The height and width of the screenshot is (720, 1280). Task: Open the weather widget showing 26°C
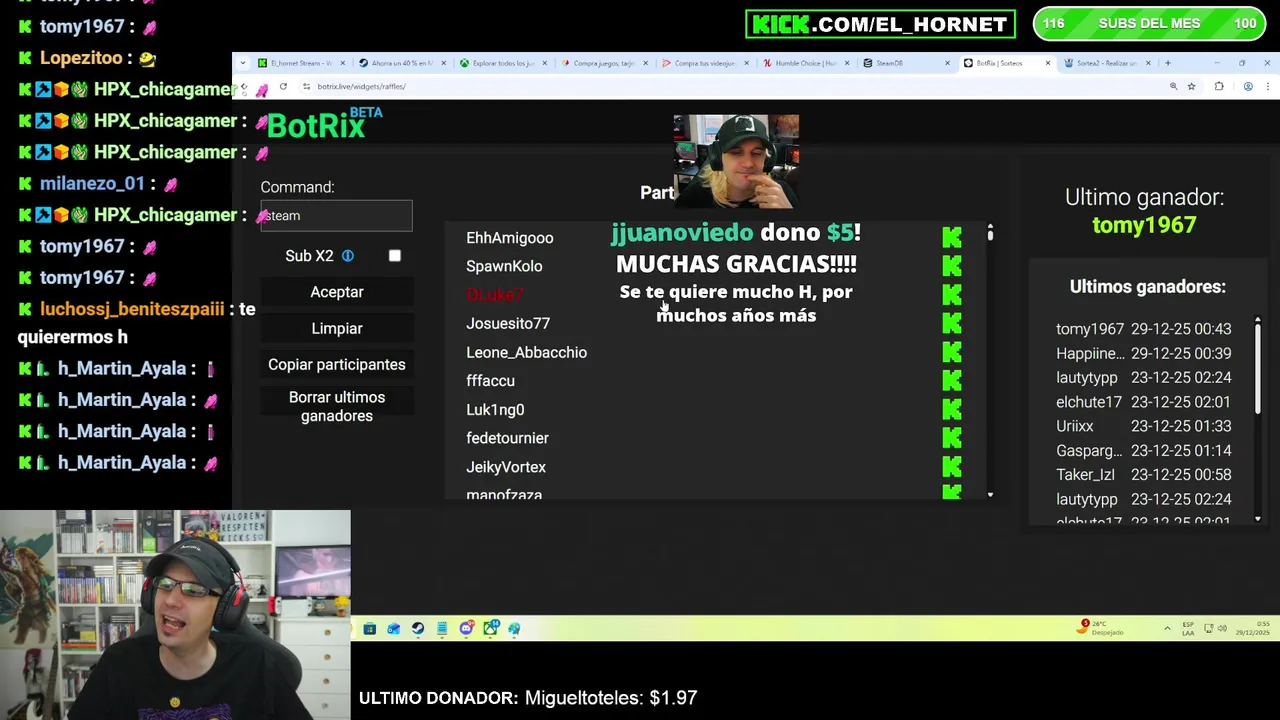1100,628
